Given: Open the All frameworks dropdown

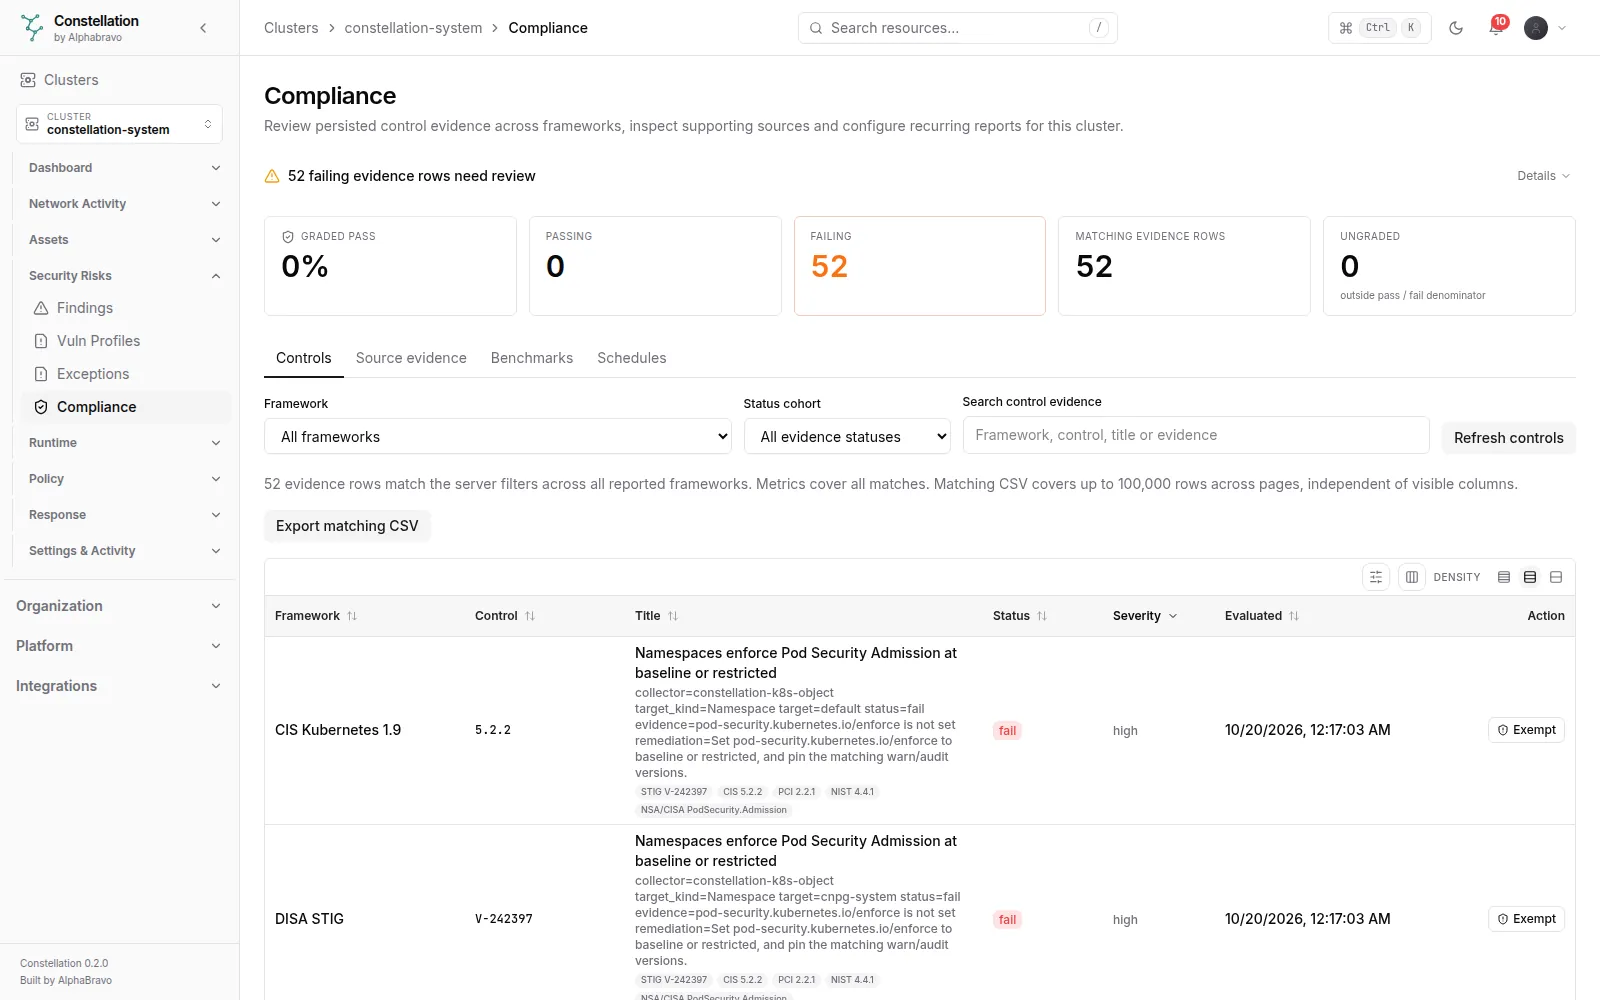Looking at the screenshot, I should [x=498, y=437].
